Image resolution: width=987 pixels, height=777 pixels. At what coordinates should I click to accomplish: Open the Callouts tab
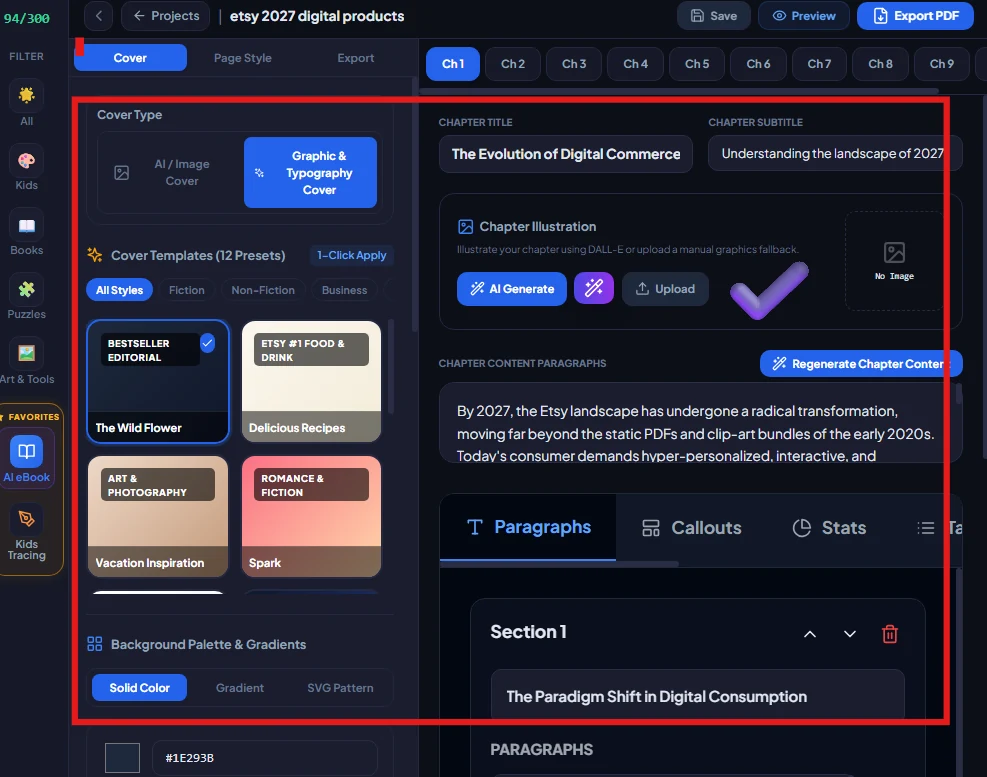click(691, 527)
